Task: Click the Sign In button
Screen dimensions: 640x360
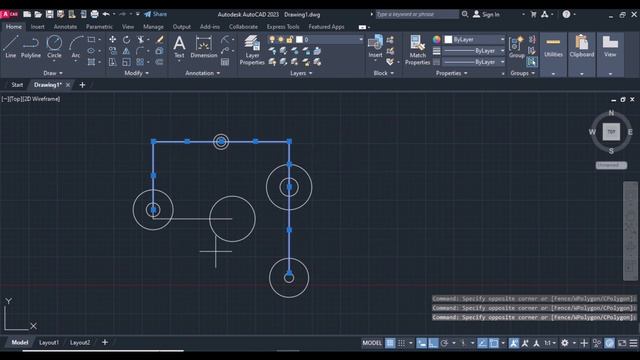Action: pos(487,14)
